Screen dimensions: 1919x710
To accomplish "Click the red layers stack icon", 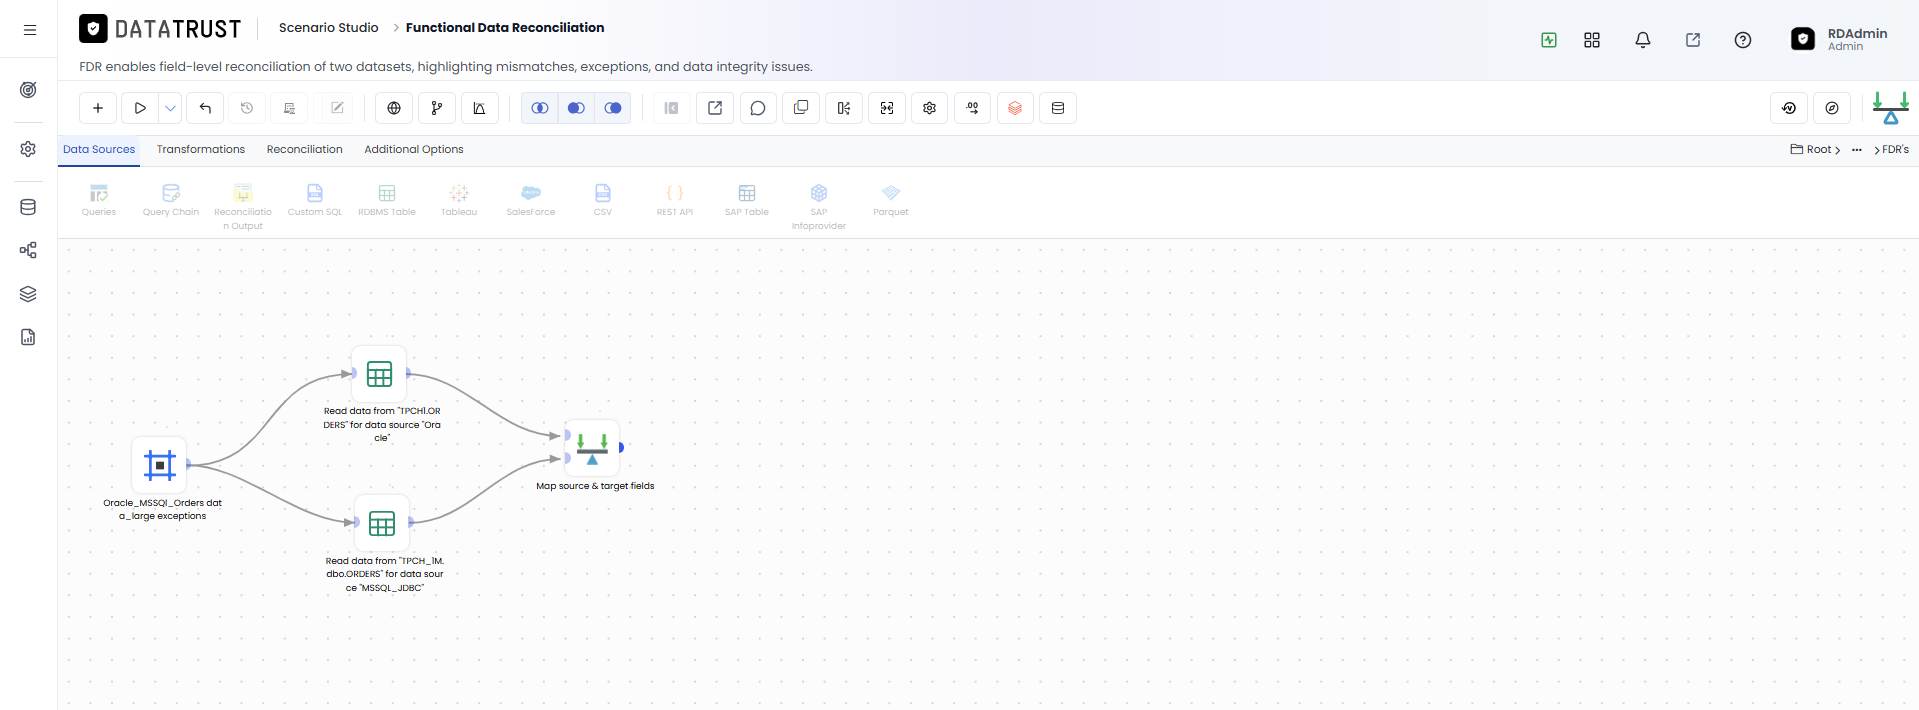I will click(x=1015, y=108).
